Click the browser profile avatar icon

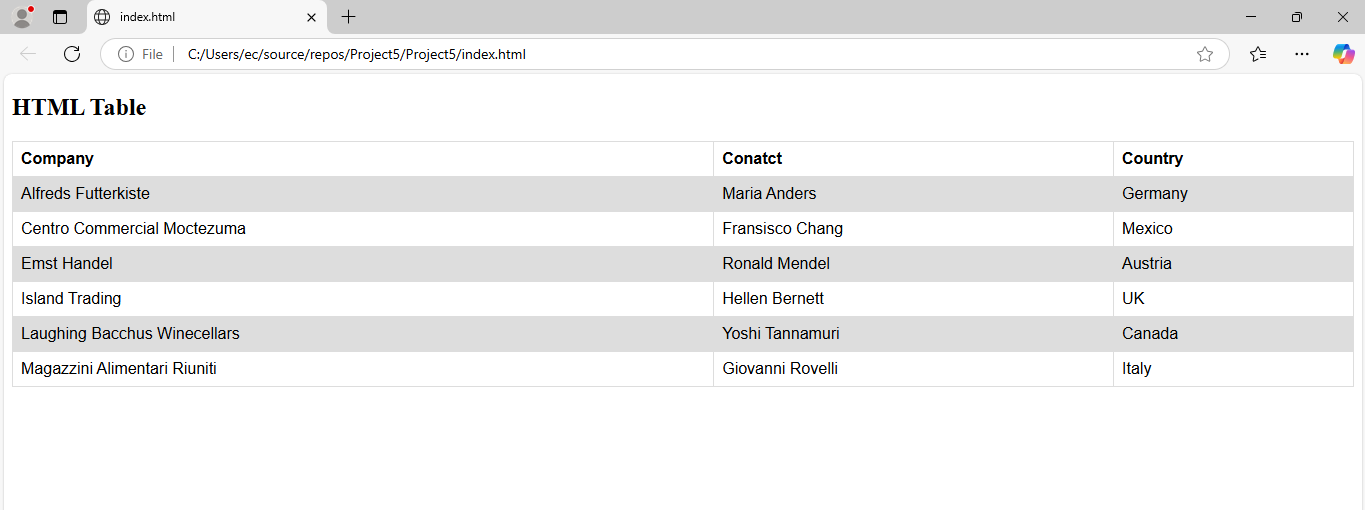[22, 17]
